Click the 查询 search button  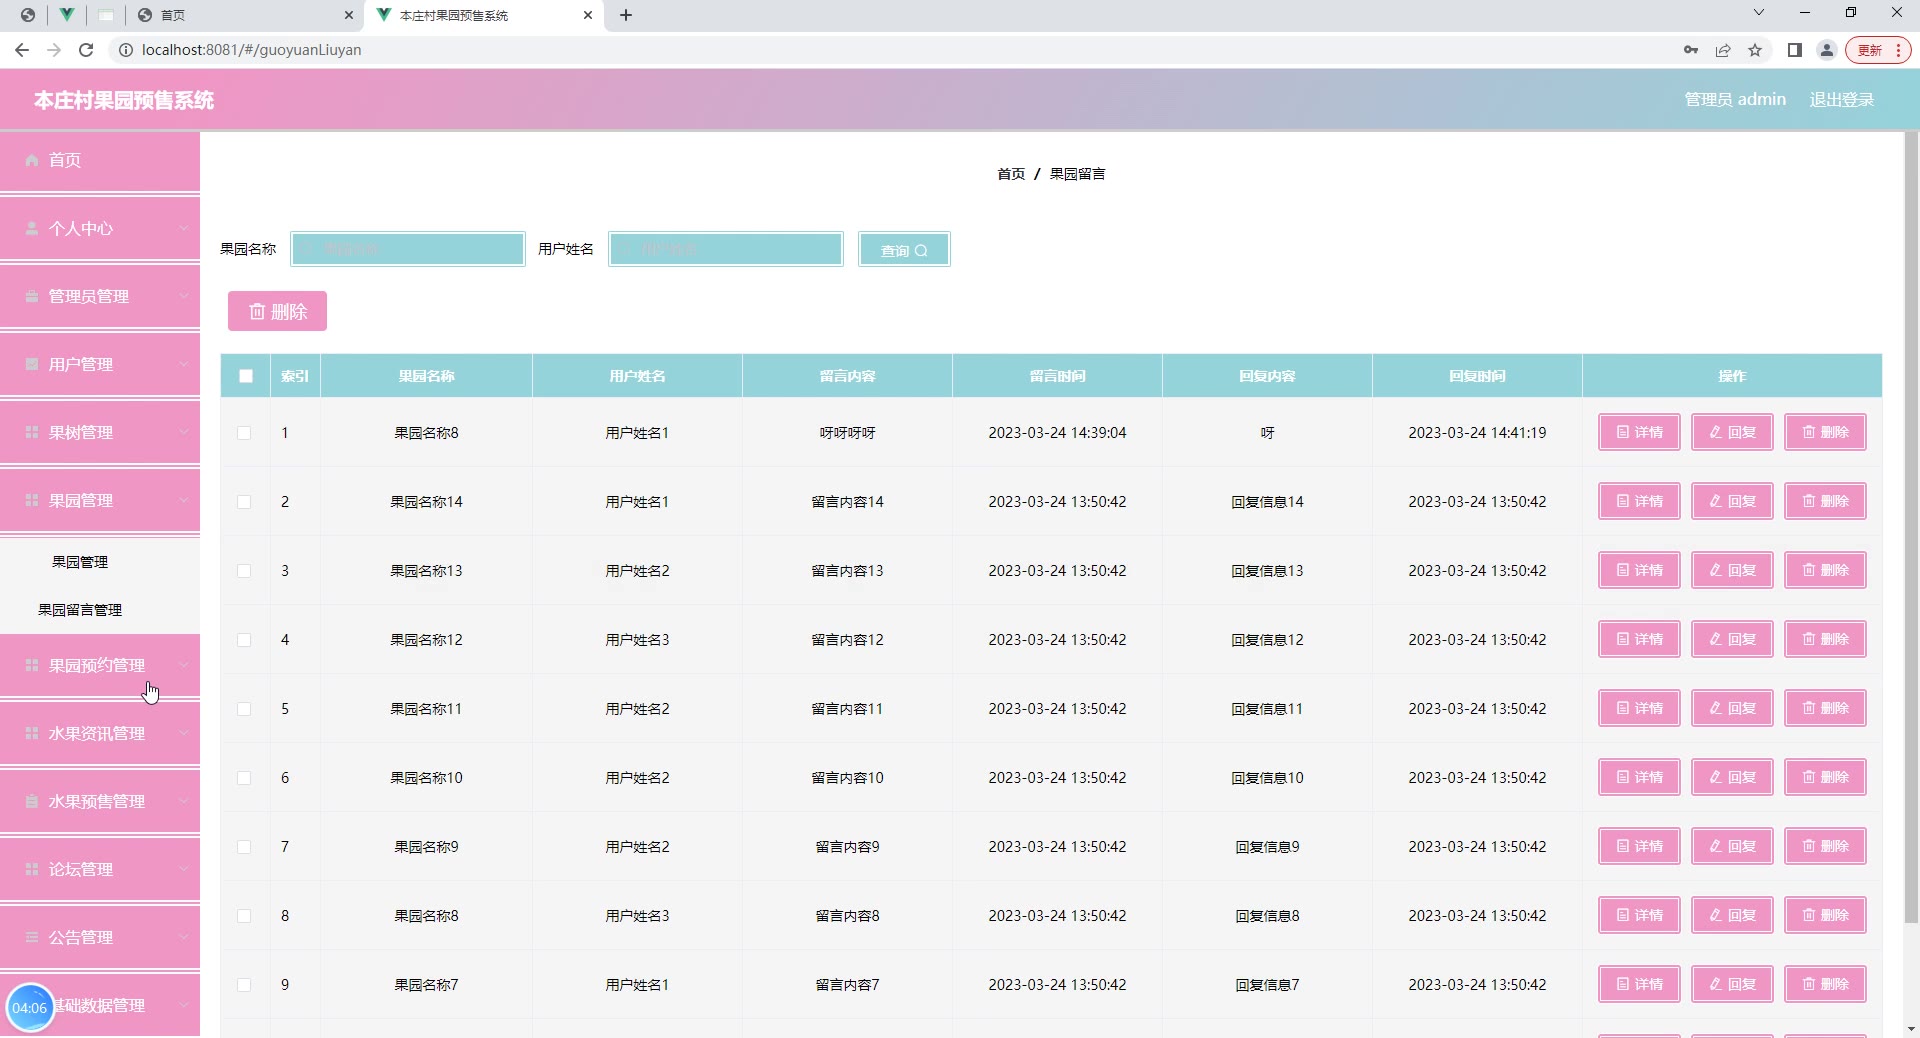pyautogui.click(x=904, y=250)
